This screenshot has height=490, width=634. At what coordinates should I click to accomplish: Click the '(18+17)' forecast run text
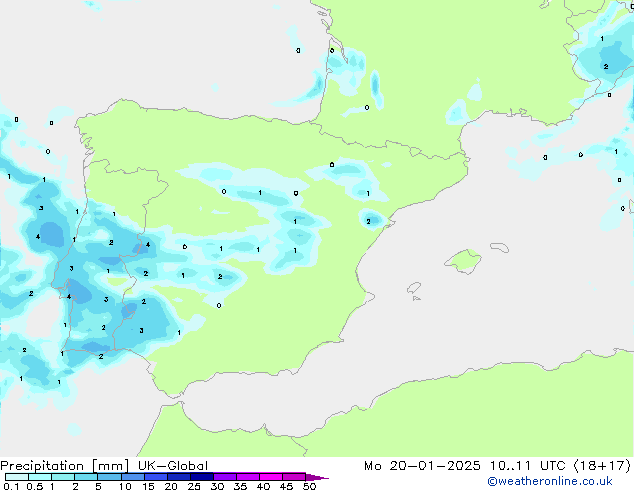(602, 466)
